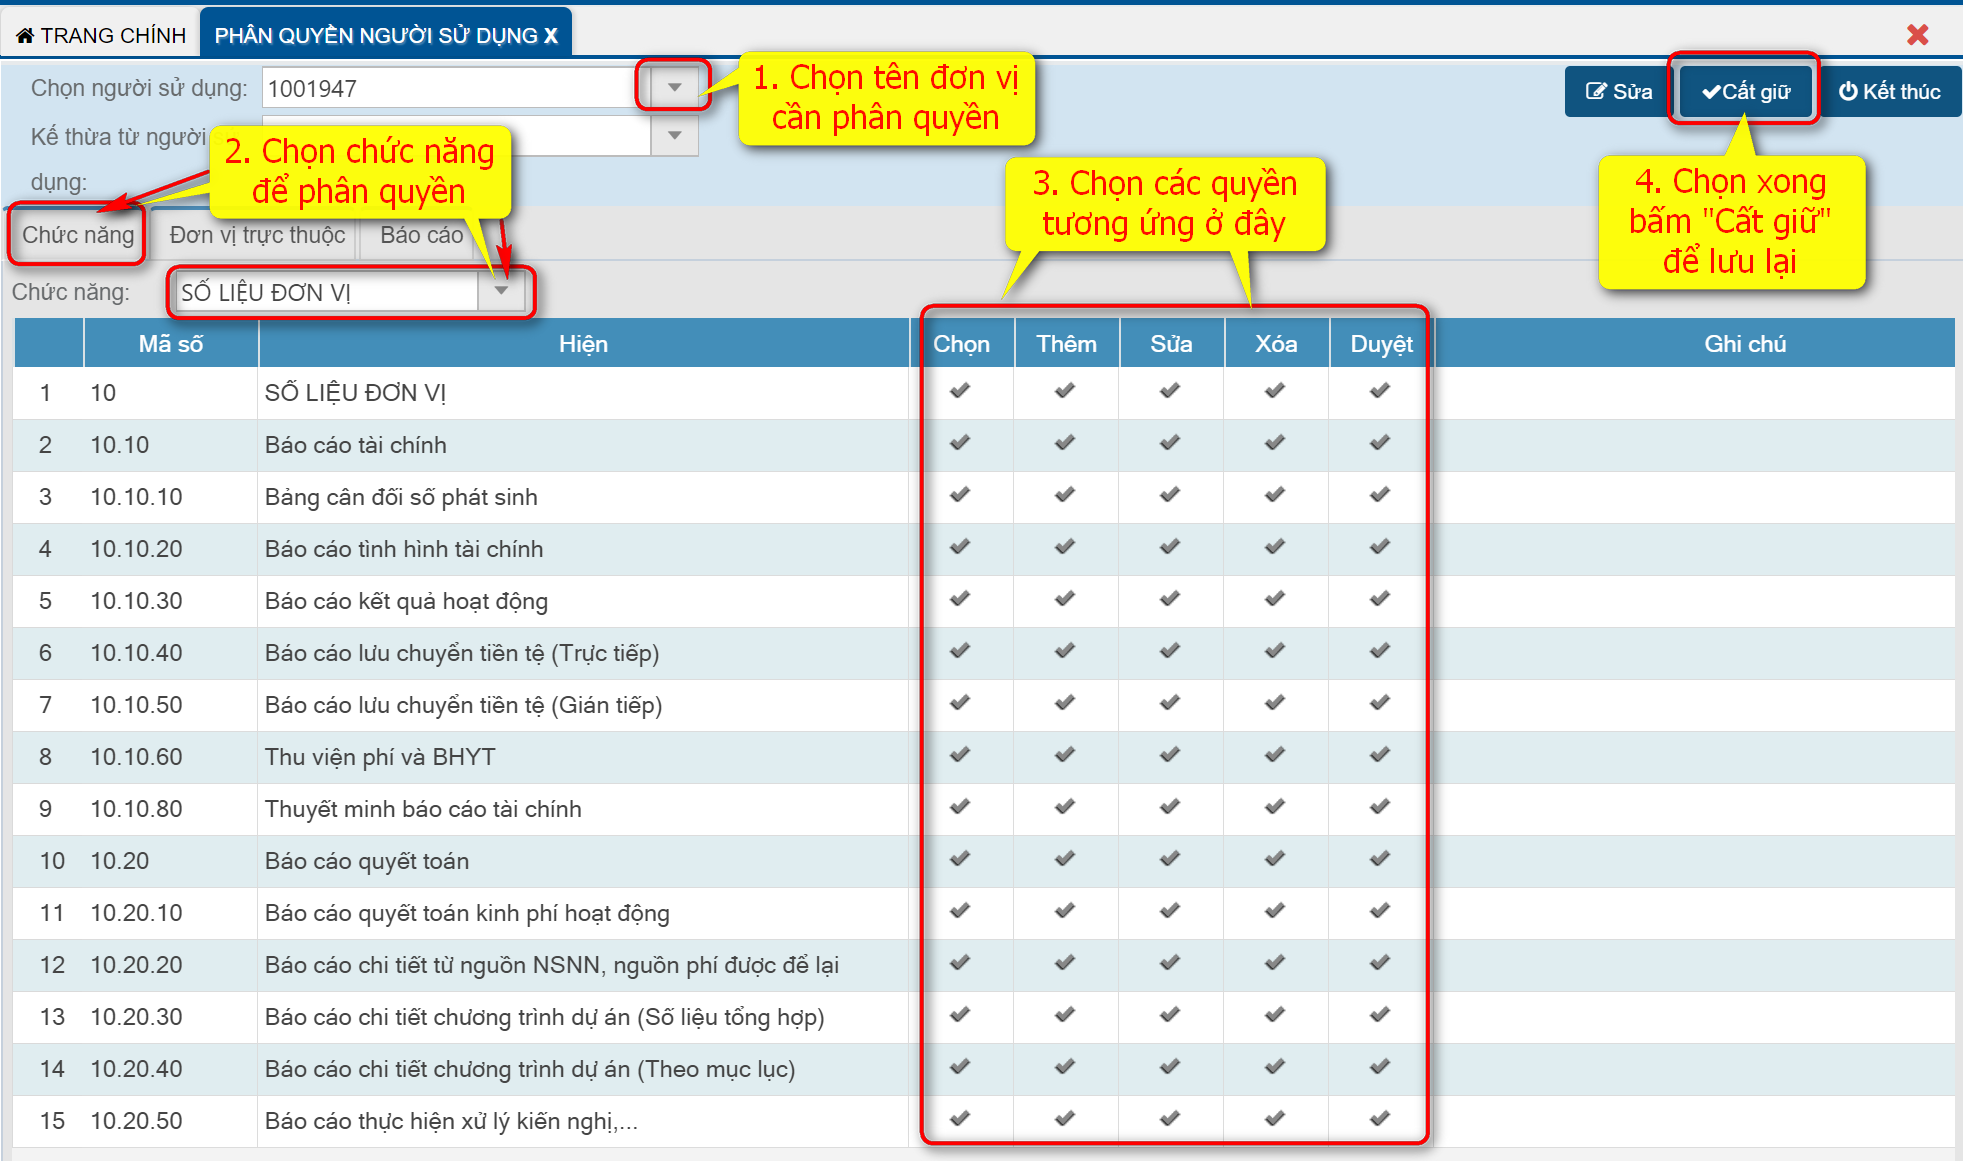The width and height of the screenshot is (1963, 1161).
Task: Select row Thuyết minh báo cáo tài chính
Action: pyautogui.click(x=423, y=809)
